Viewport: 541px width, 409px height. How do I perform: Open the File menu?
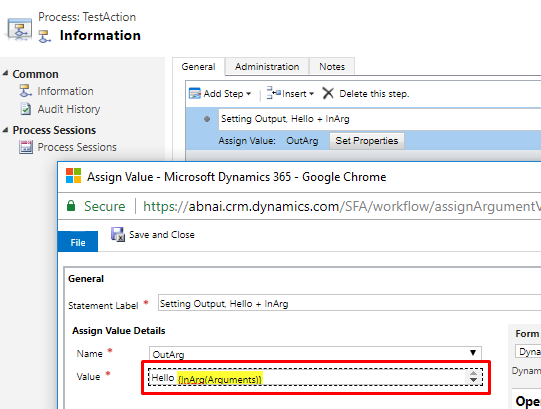[x=78, y=242]
